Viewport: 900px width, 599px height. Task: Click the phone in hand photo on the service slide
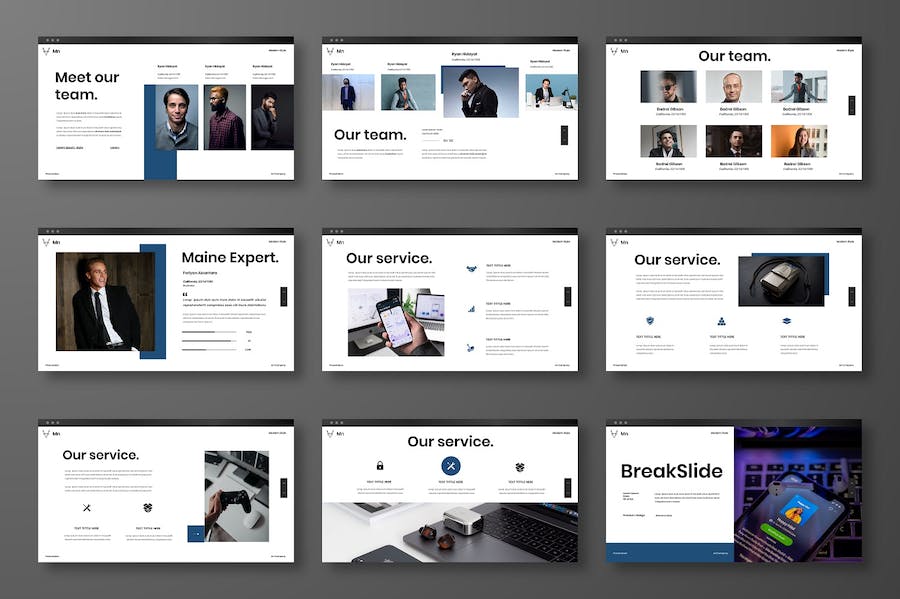coord(395,322)
